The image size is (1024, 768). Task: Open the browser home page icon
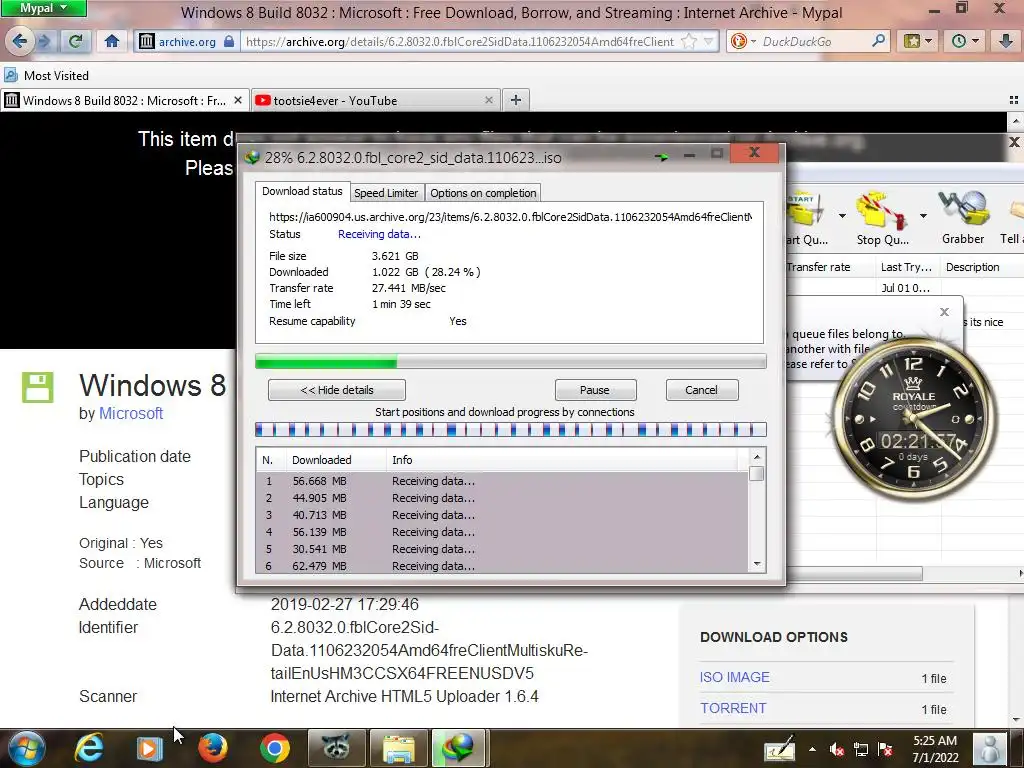pyautogui.click(x=112, y=42)
